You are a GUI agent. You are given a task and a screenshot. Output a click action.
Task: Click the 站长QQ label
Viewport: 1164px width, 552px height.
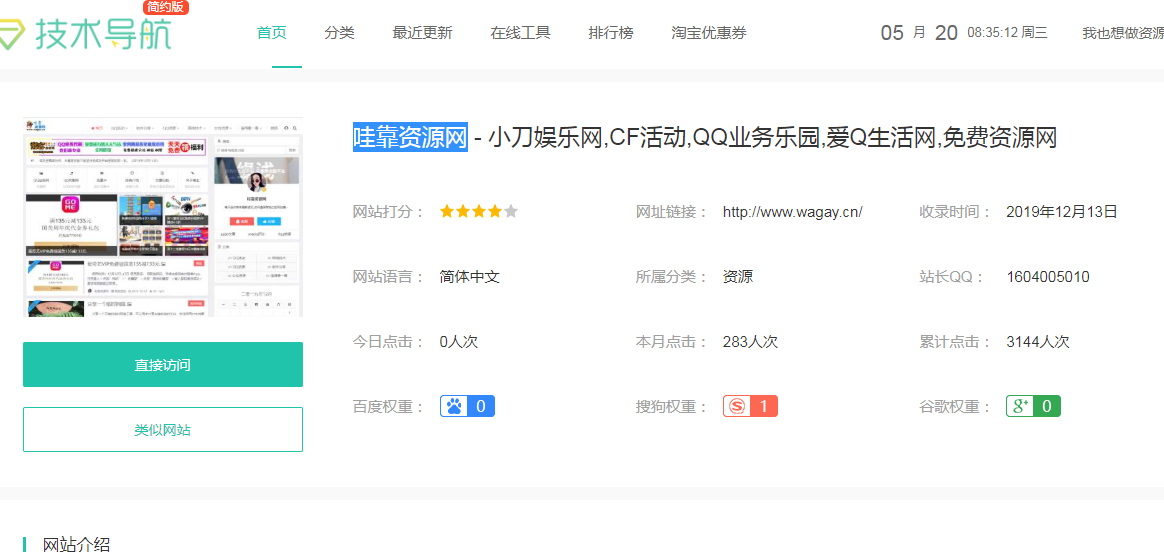tap(952, 277)
